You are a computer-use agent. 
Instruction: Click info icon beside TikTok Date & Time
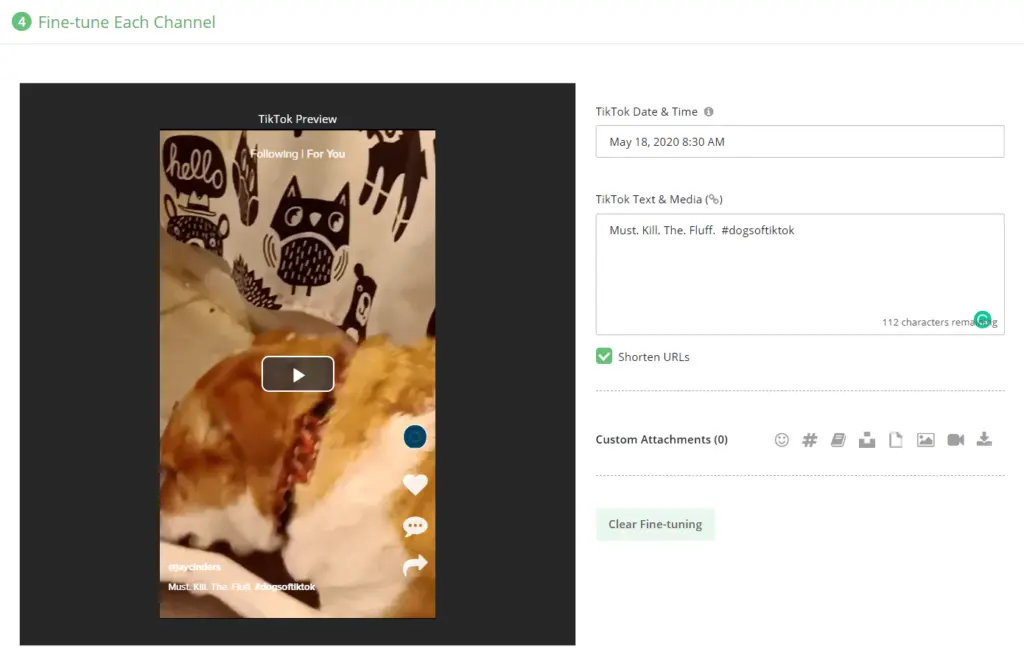tap(709, 112)
